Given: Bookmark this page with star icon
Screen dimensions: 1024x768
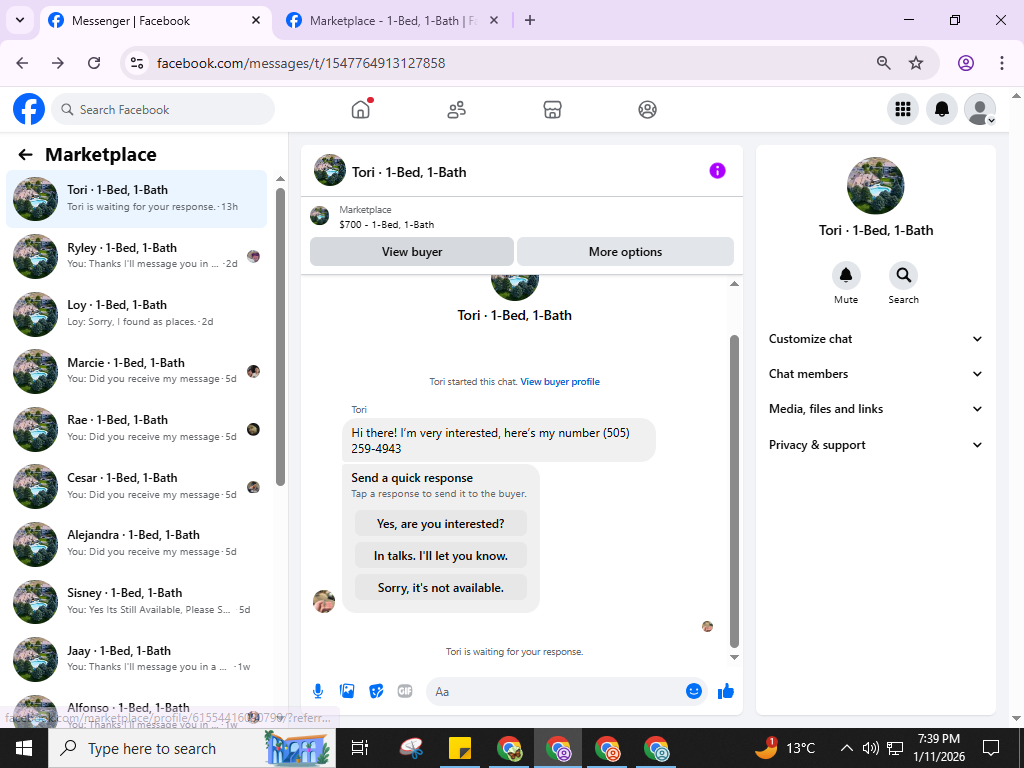Looking at the screenshot, I should 916,63.
